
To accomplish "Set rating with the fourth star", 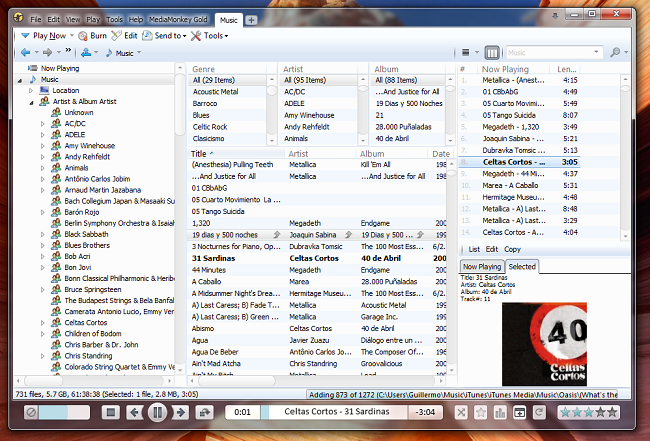I will point(600,412).
